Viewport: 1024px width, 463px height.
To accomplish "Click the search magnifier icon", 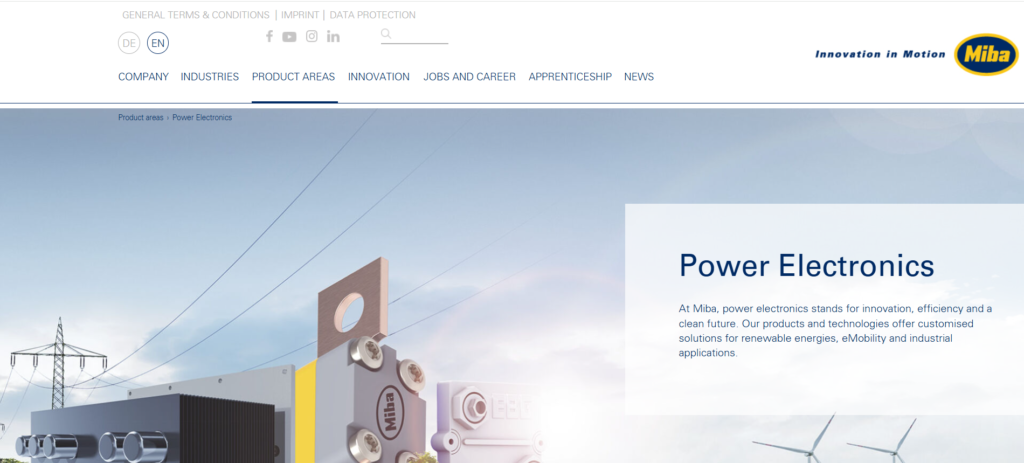I will (386, 35).
